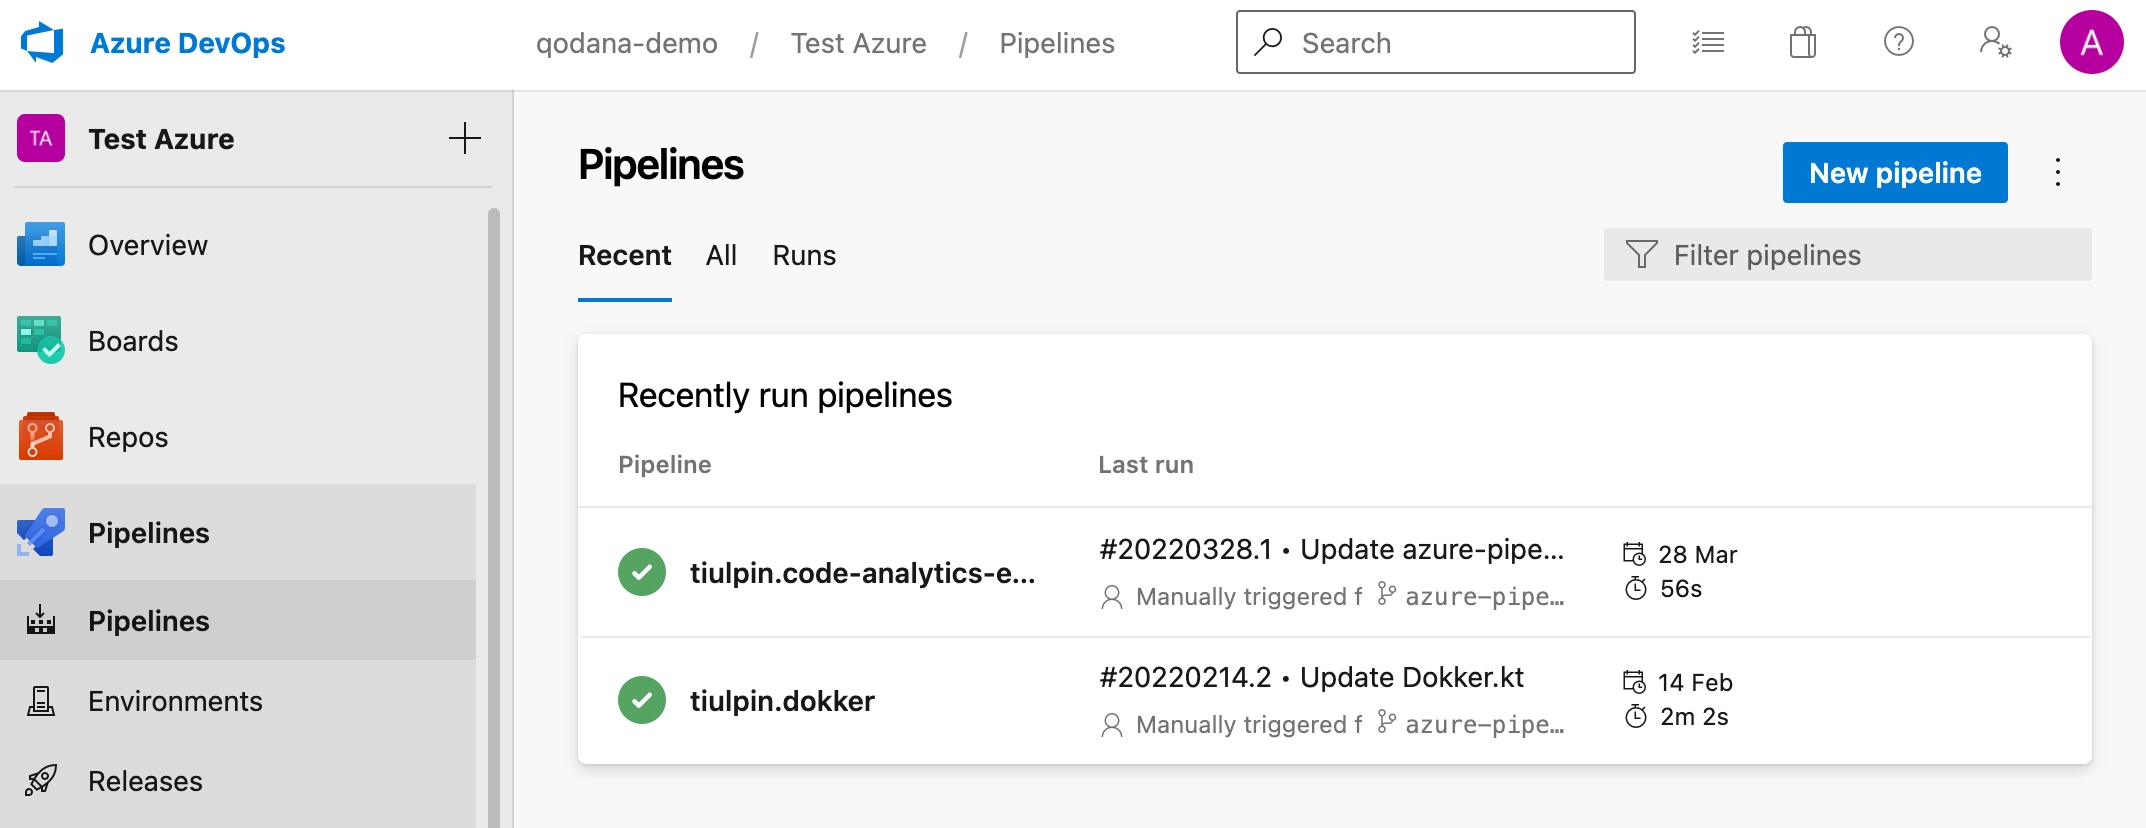Collapse the Pipelines hub group
Screen dimensions: 2146x828
[238, 533]
